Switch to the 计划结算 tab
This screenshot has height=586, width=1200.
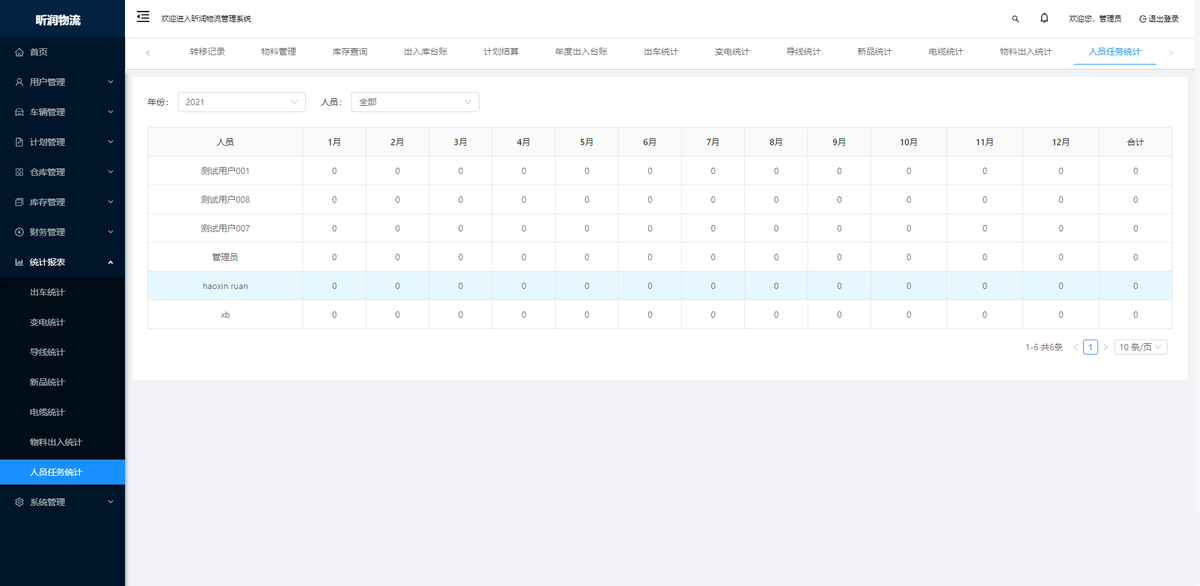(501, 51)
